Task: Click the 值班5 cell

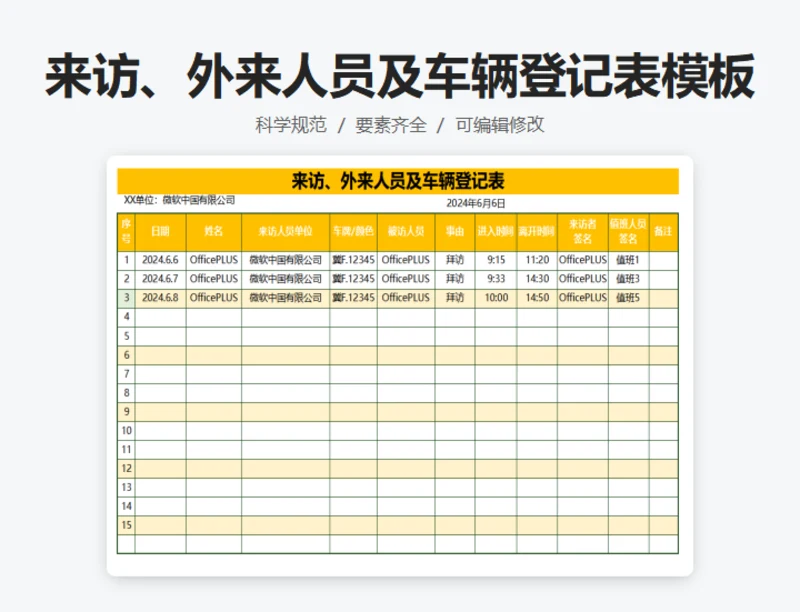Action: coord(628,298)
